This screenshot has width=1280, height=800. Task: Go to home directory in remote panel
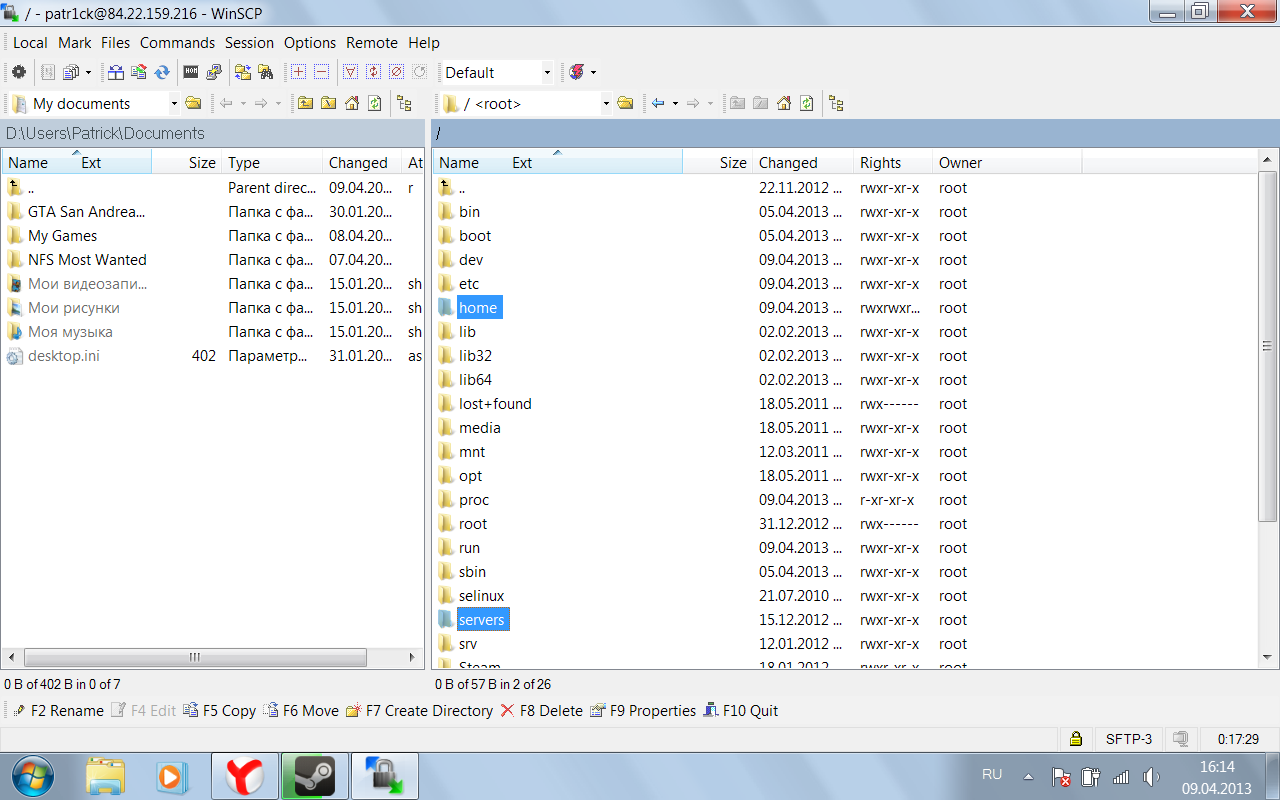point(784,103)
